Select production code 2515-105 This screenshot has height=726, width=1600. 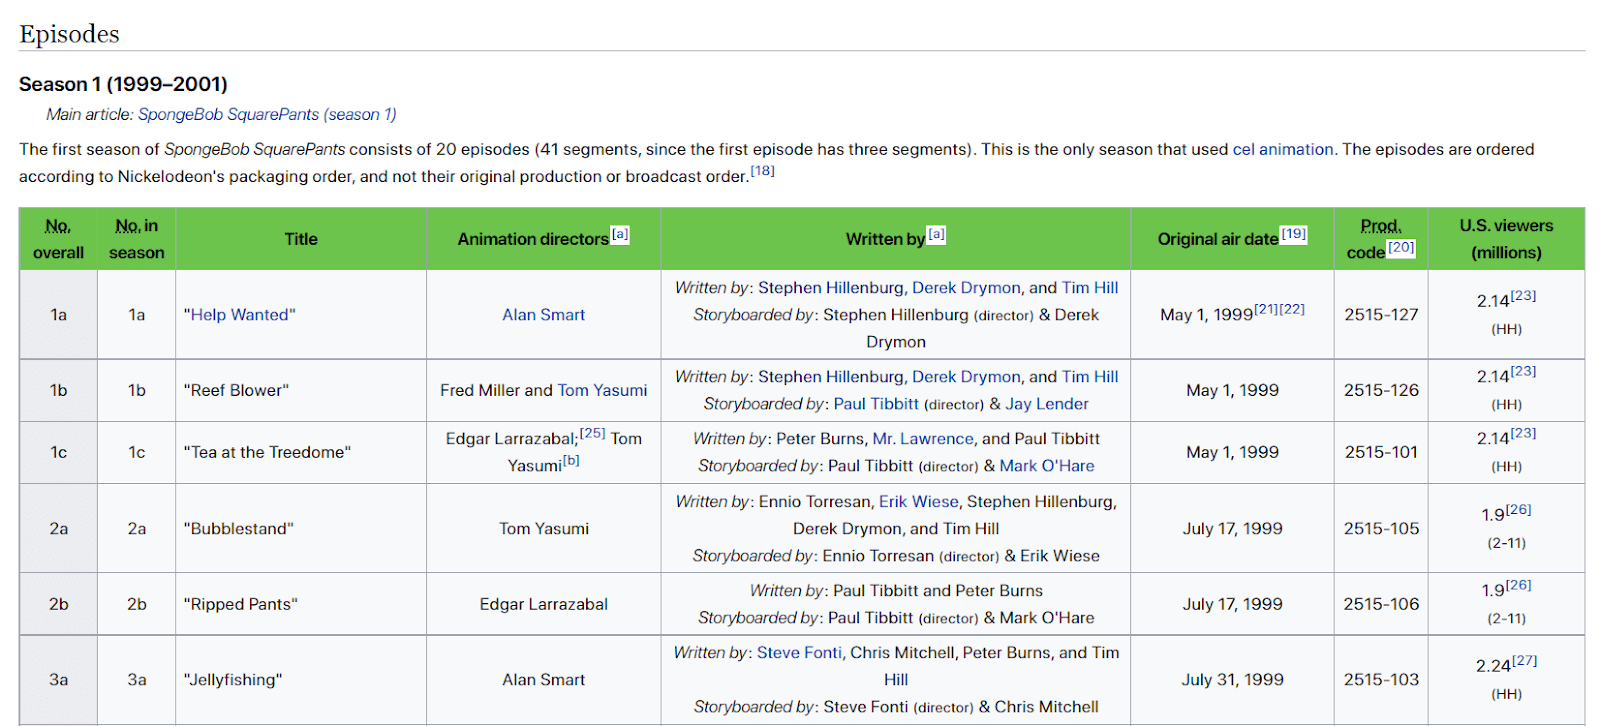pos(1381,528)
